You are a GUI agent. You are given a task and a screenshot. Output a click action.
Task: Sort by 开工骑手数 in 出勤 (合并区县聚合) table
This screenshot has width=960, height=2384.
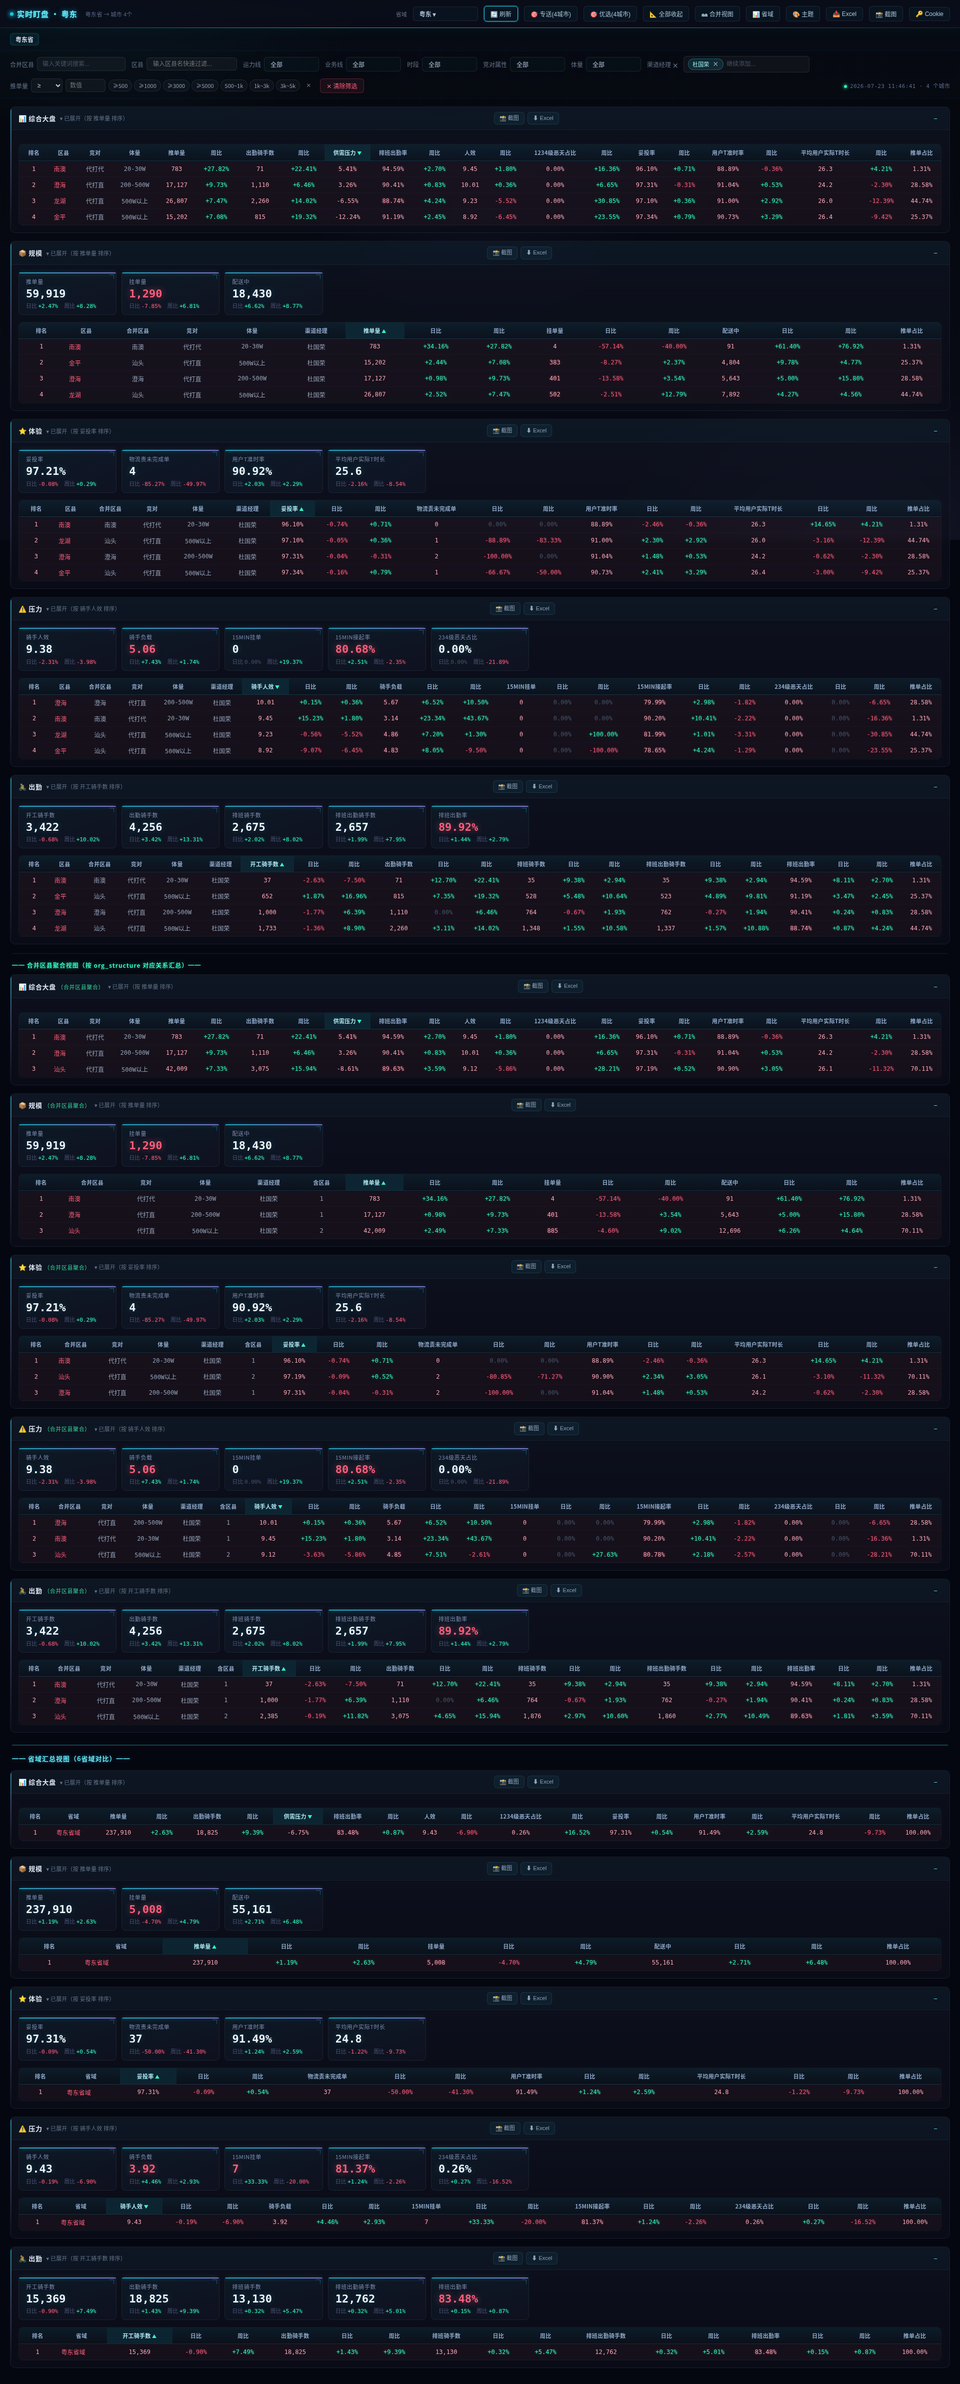pyautogui.click(x=268, y=1668)
